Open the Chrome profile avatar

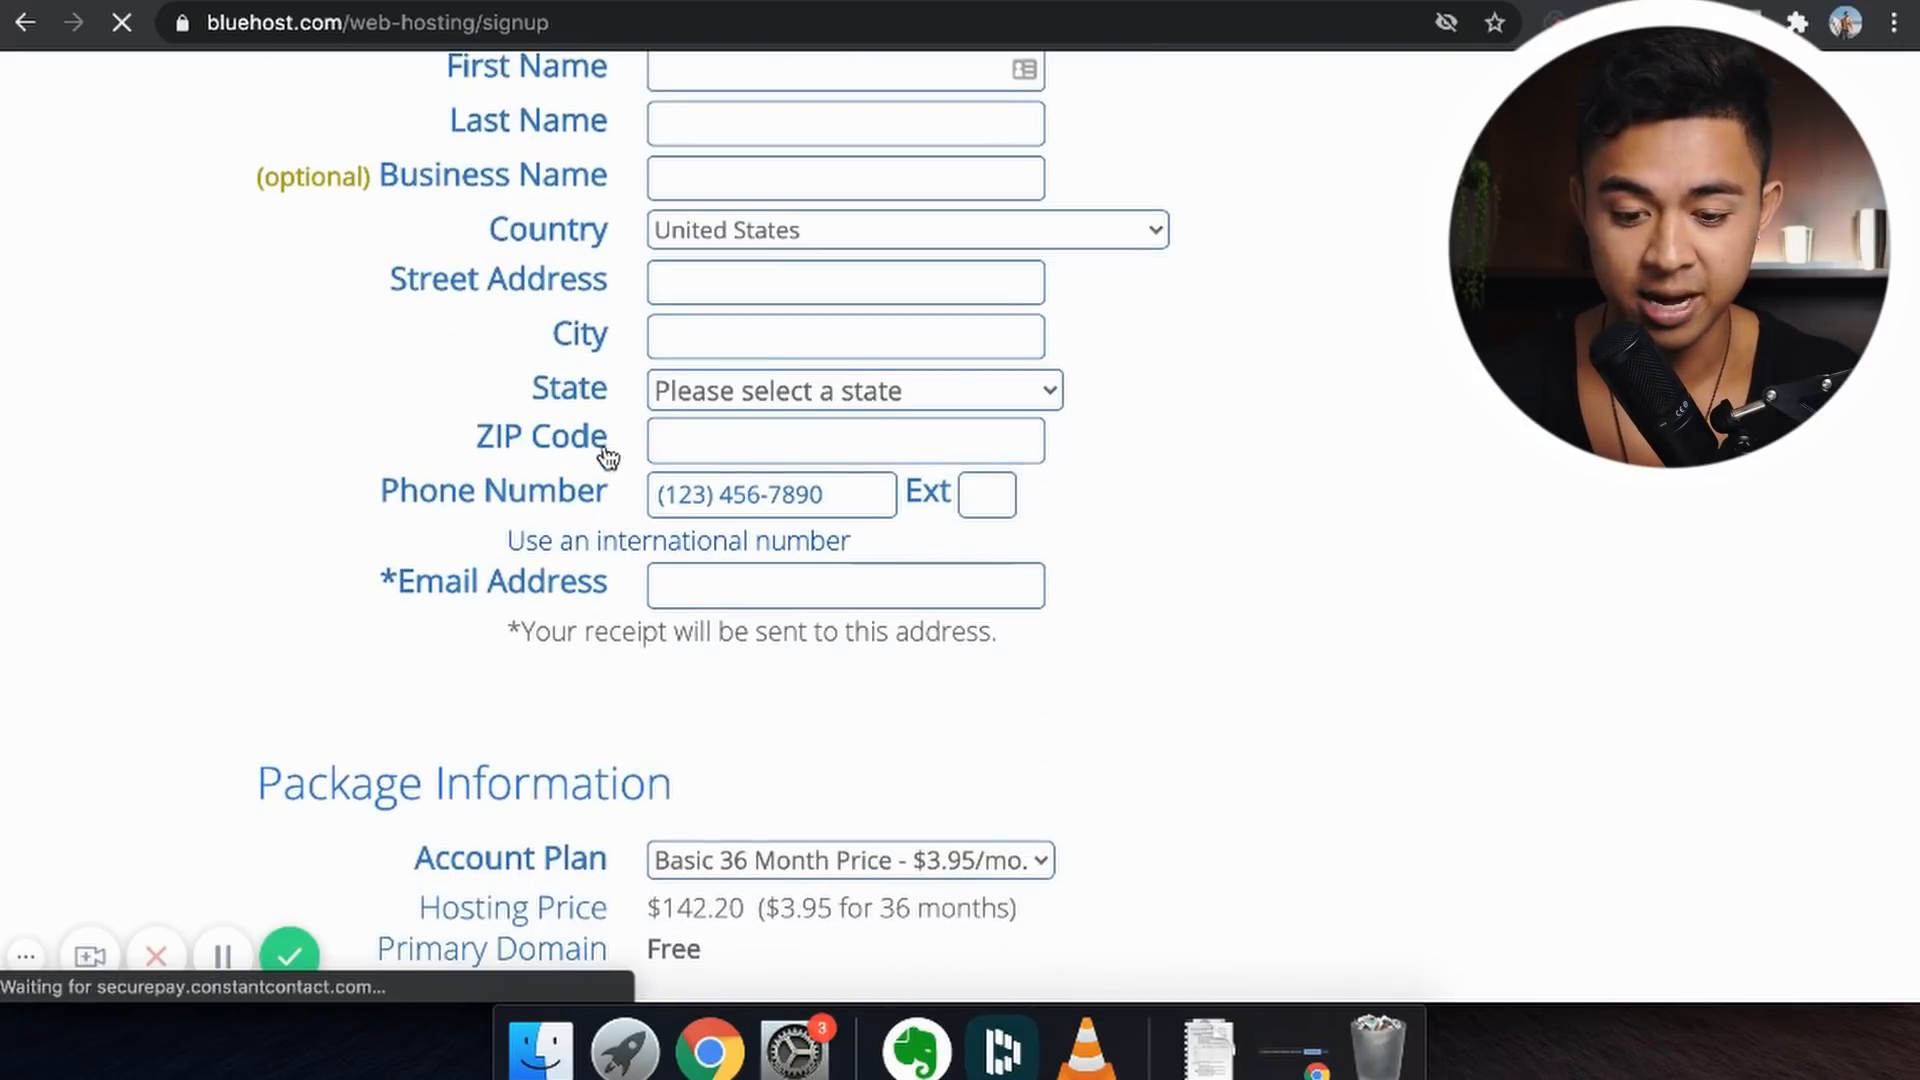pos(1845,22)
